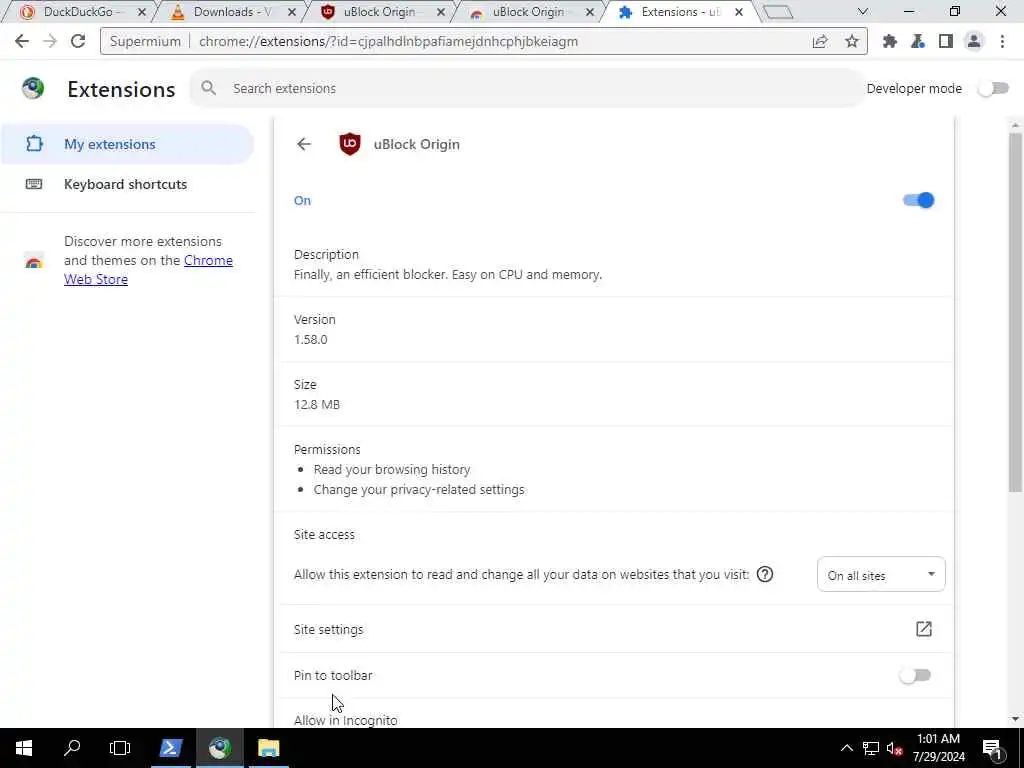Screen dimensions: 1024x768
Task: Open Site settings external link icon
Action: [x=923, y=629]
